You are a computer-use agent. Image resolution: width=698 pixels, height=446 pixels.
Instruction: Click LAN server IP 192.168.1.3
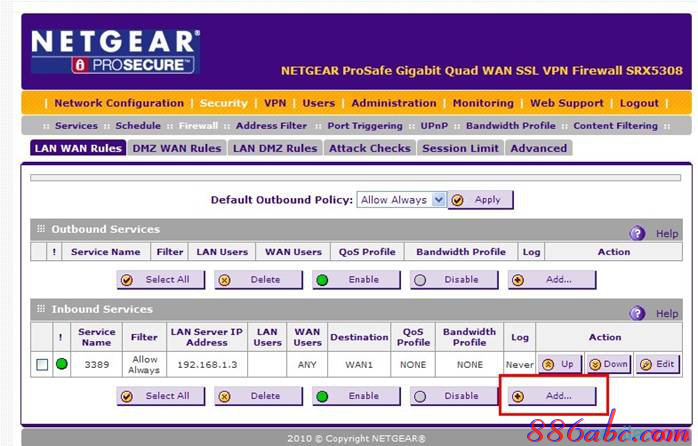[207, 365]
